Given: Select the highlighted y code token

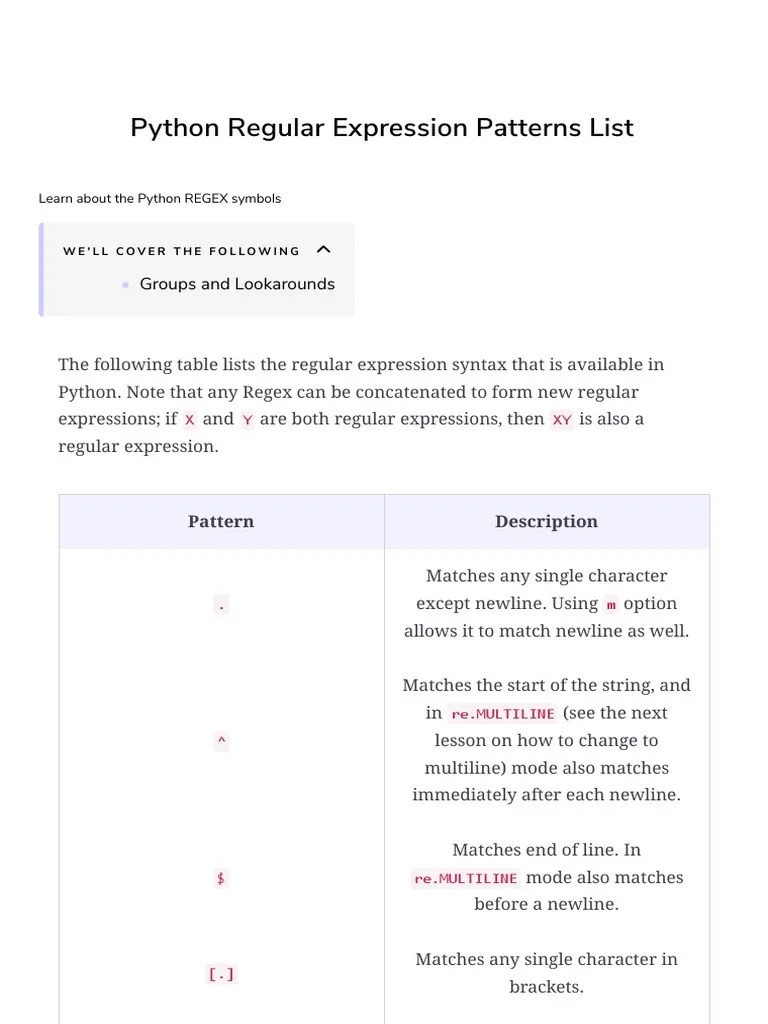Looking at the screenshot, I should click(247, 420).
